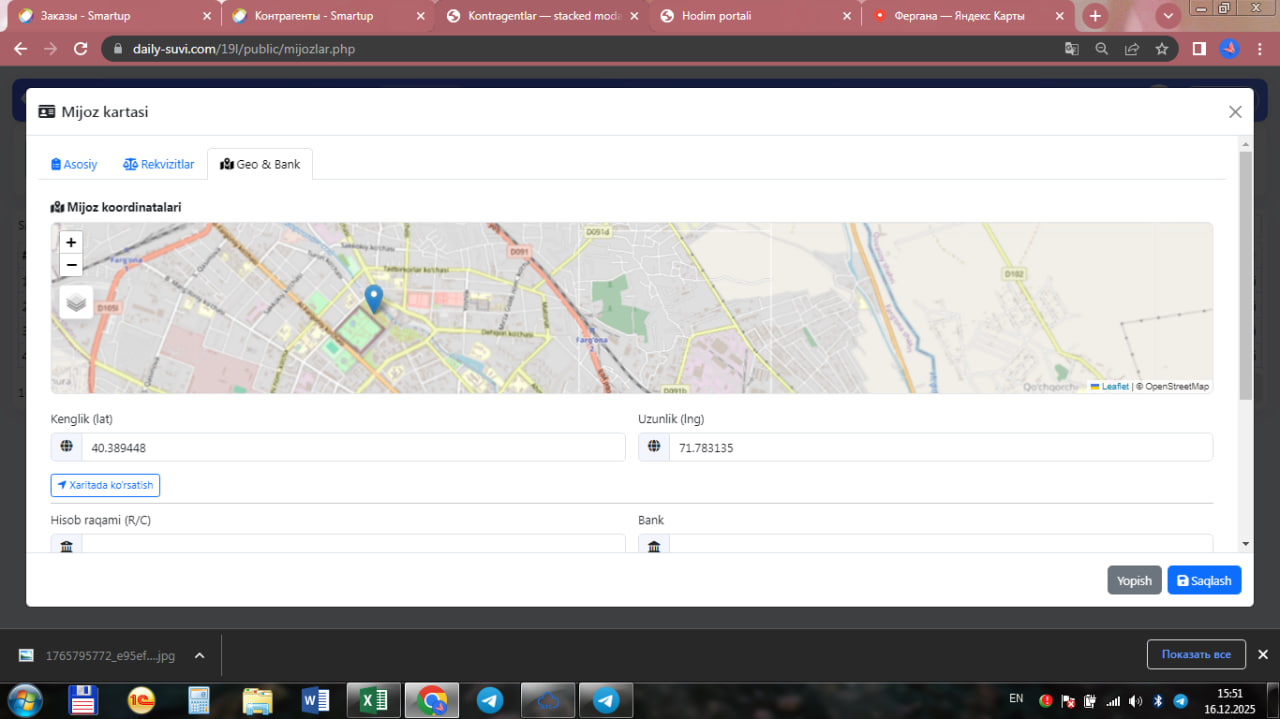1280x719 pixels.
Task: Click the Kenglik (lat) input field
Action: [353, 448]
